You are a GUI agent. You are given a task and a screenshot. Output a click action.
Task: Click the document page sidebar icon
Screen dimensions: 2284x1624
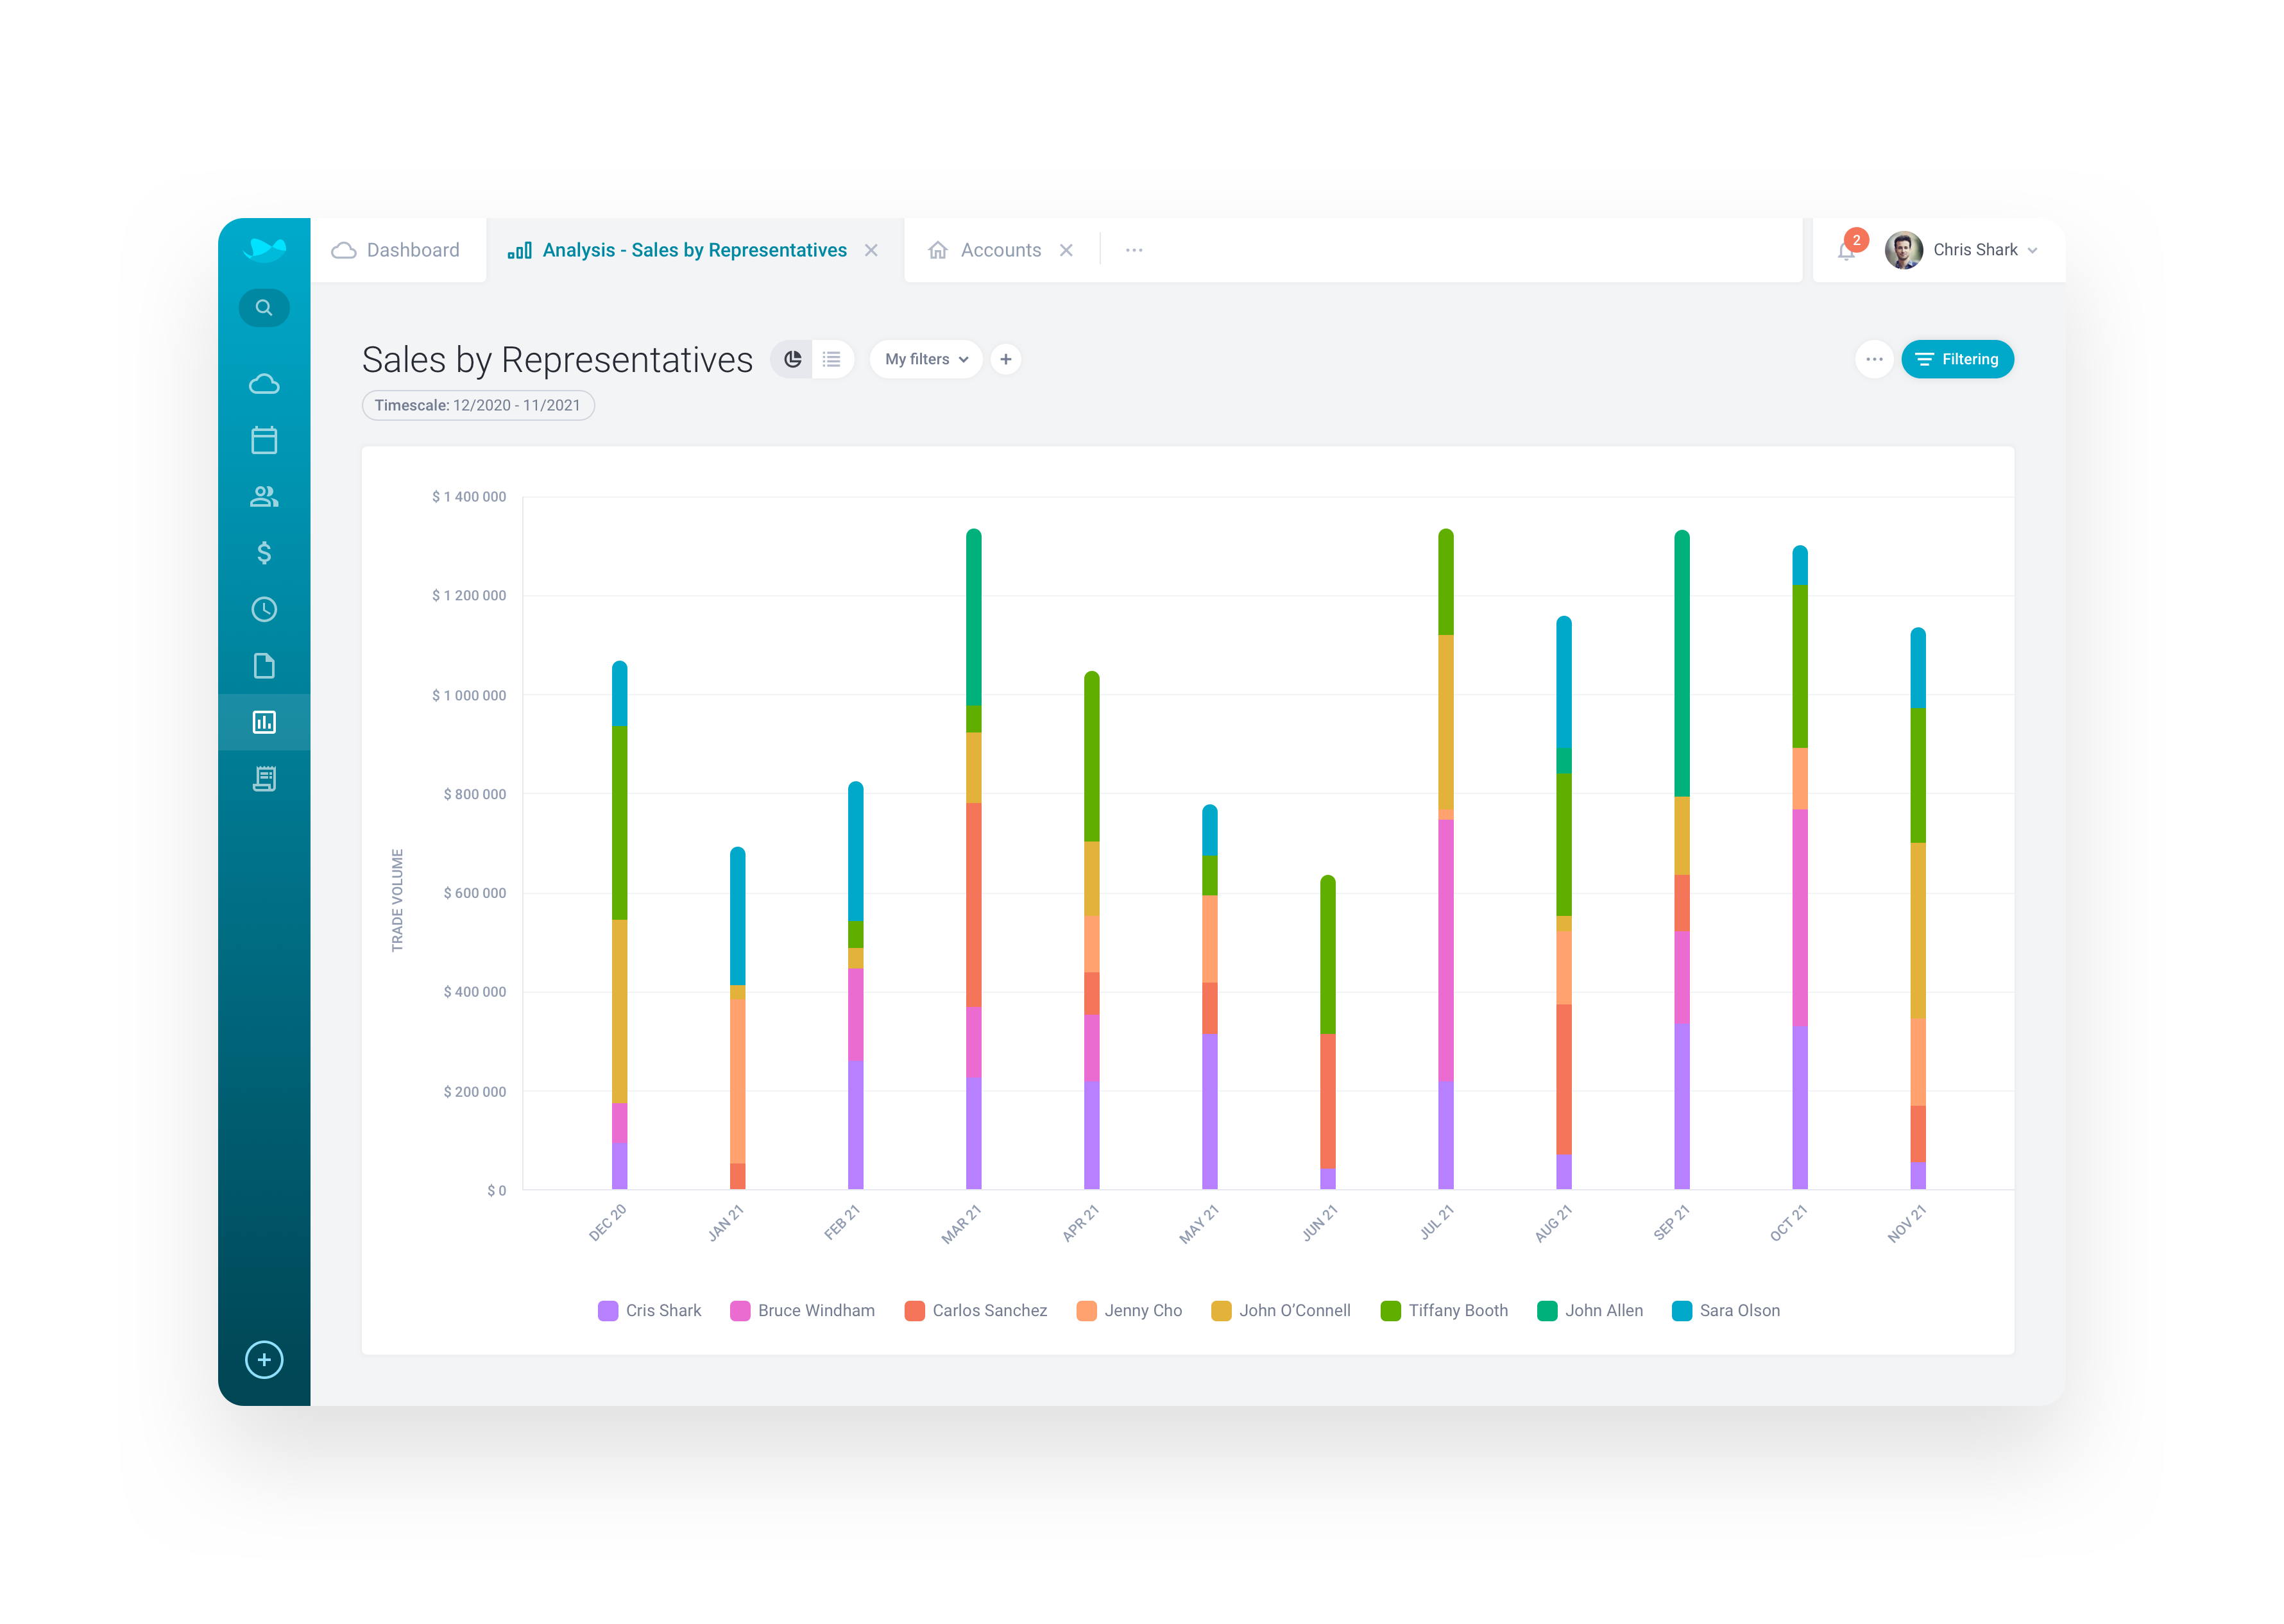(264, 666)
